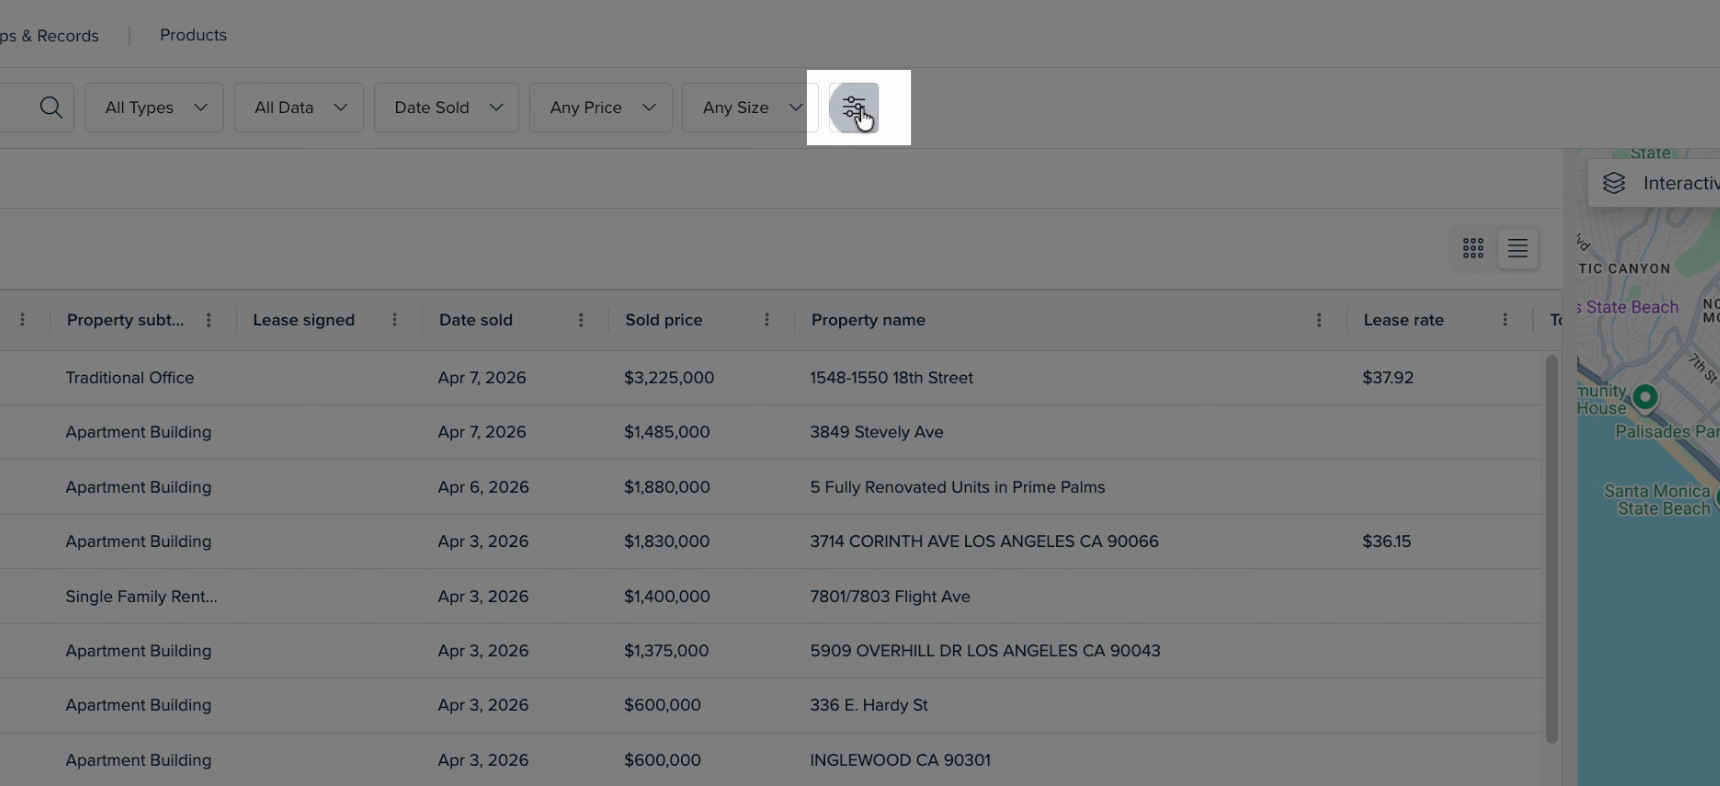Open the advanced filters sliders icon
The image size is (1720, 786).
coord(854,108)
